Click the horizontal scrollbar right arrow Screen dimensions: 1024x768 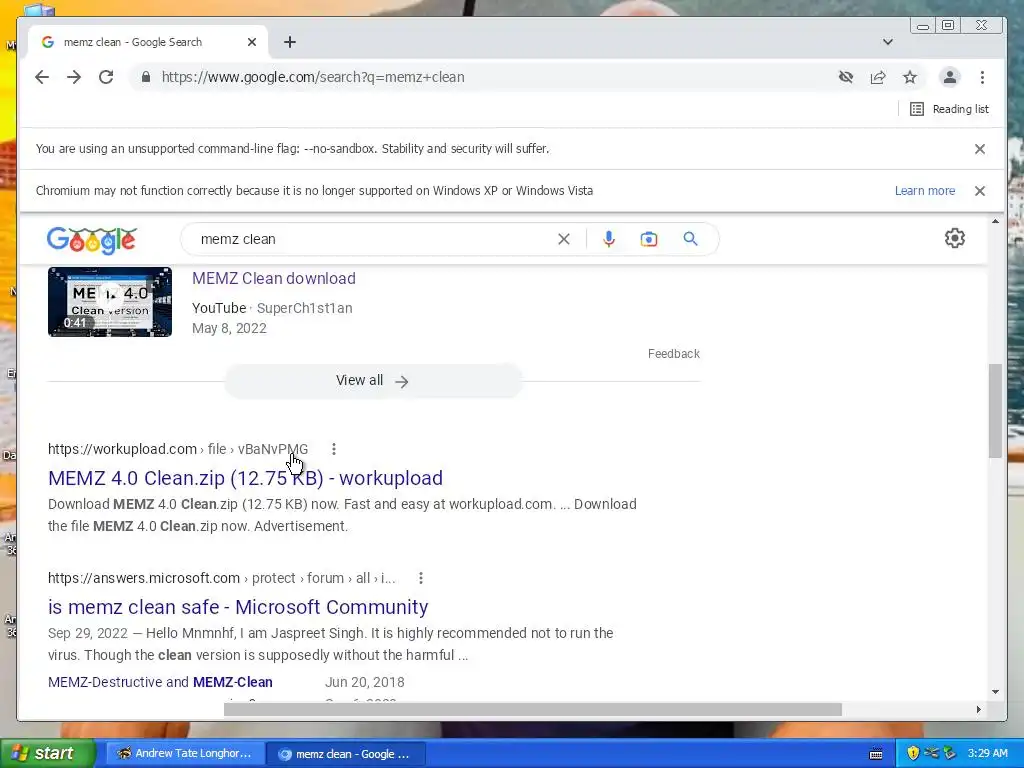[x=978, y=709]
